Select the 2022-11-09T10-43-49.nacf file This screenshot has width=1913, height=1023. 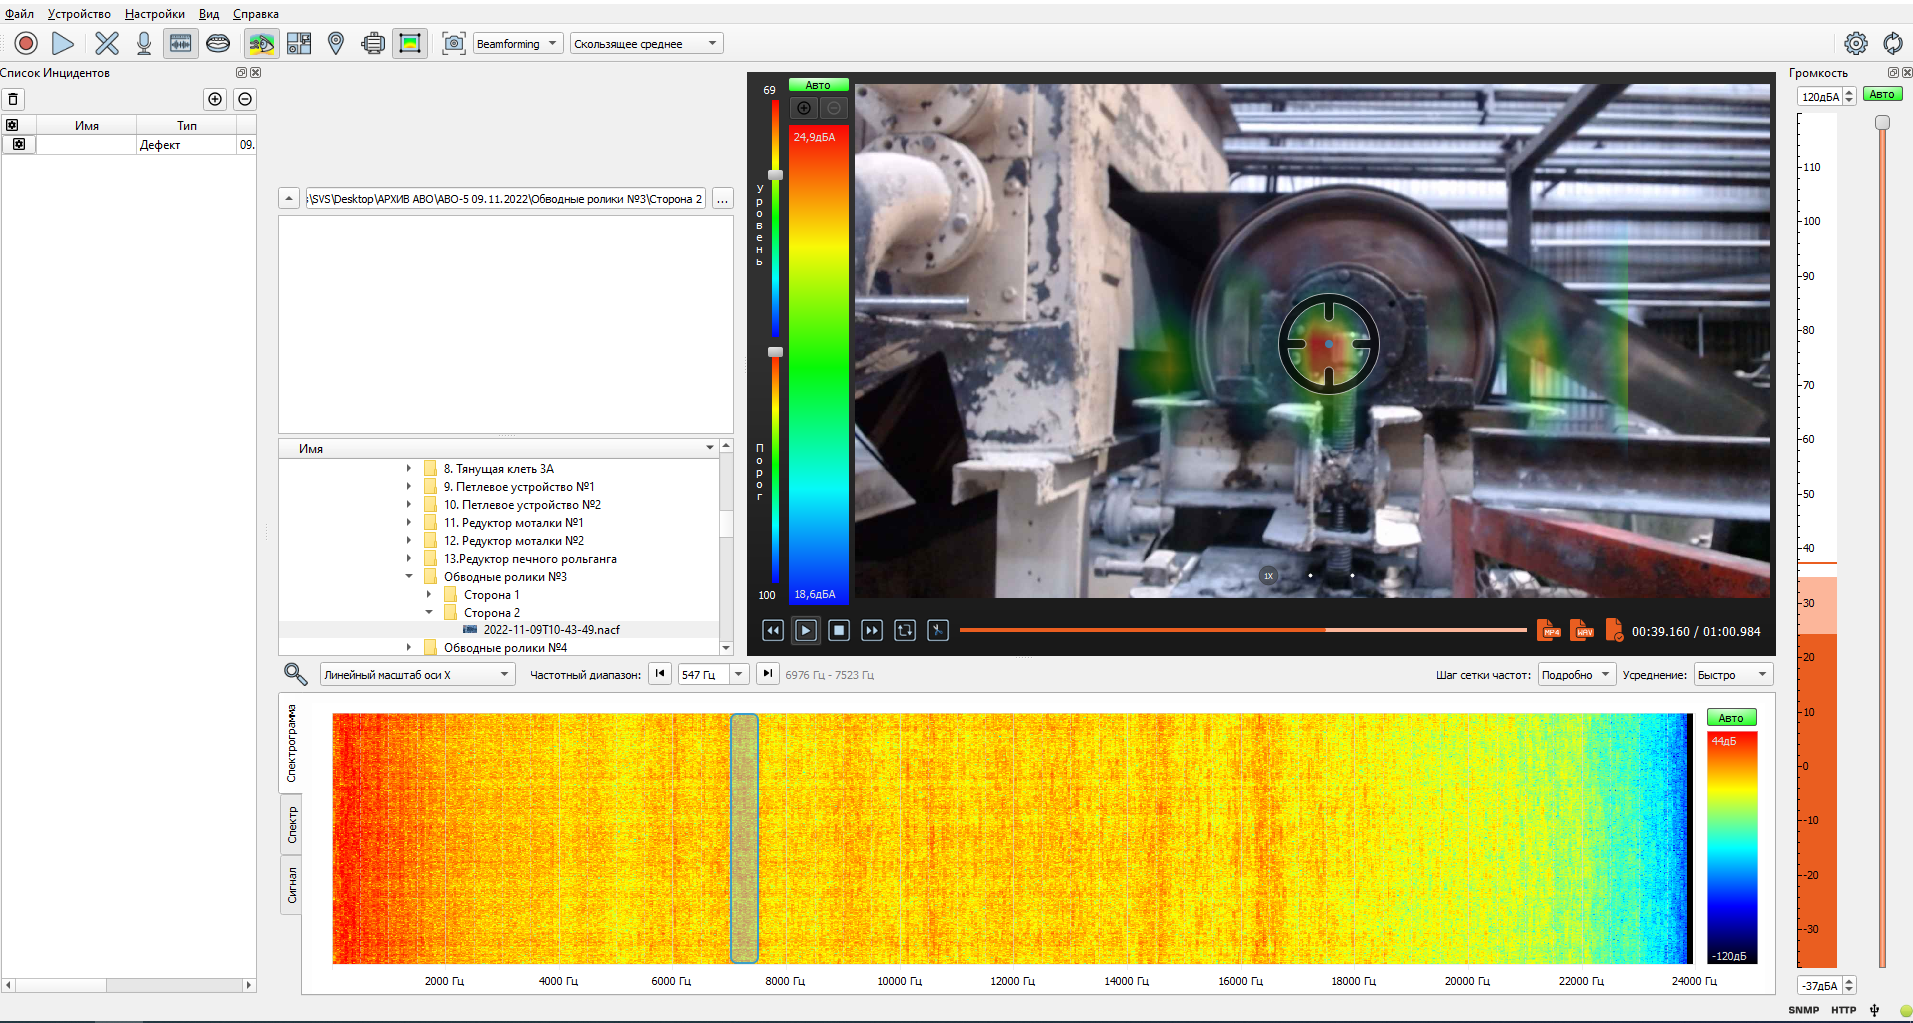551,630
